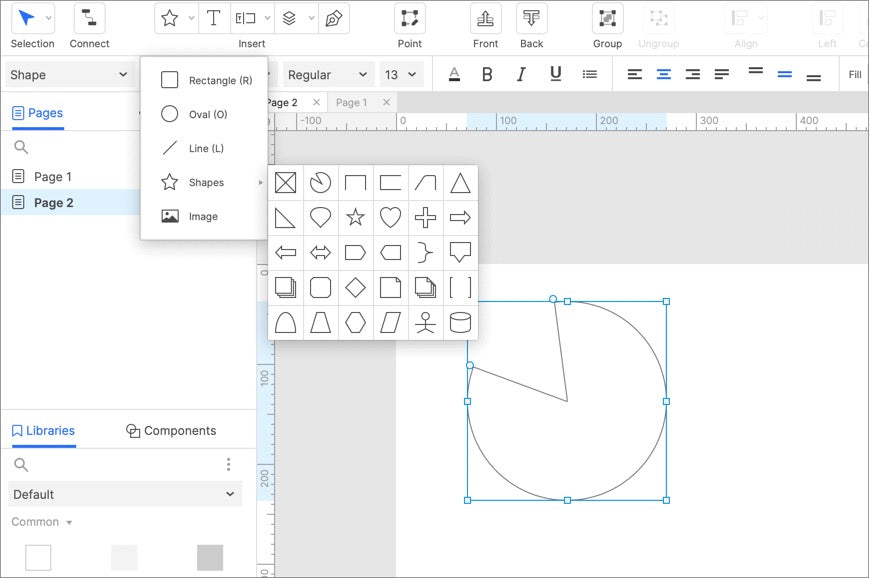Select the Selection arrow tool
The height and width of the screenshot is (578, 869).
(x=26, y=18)
